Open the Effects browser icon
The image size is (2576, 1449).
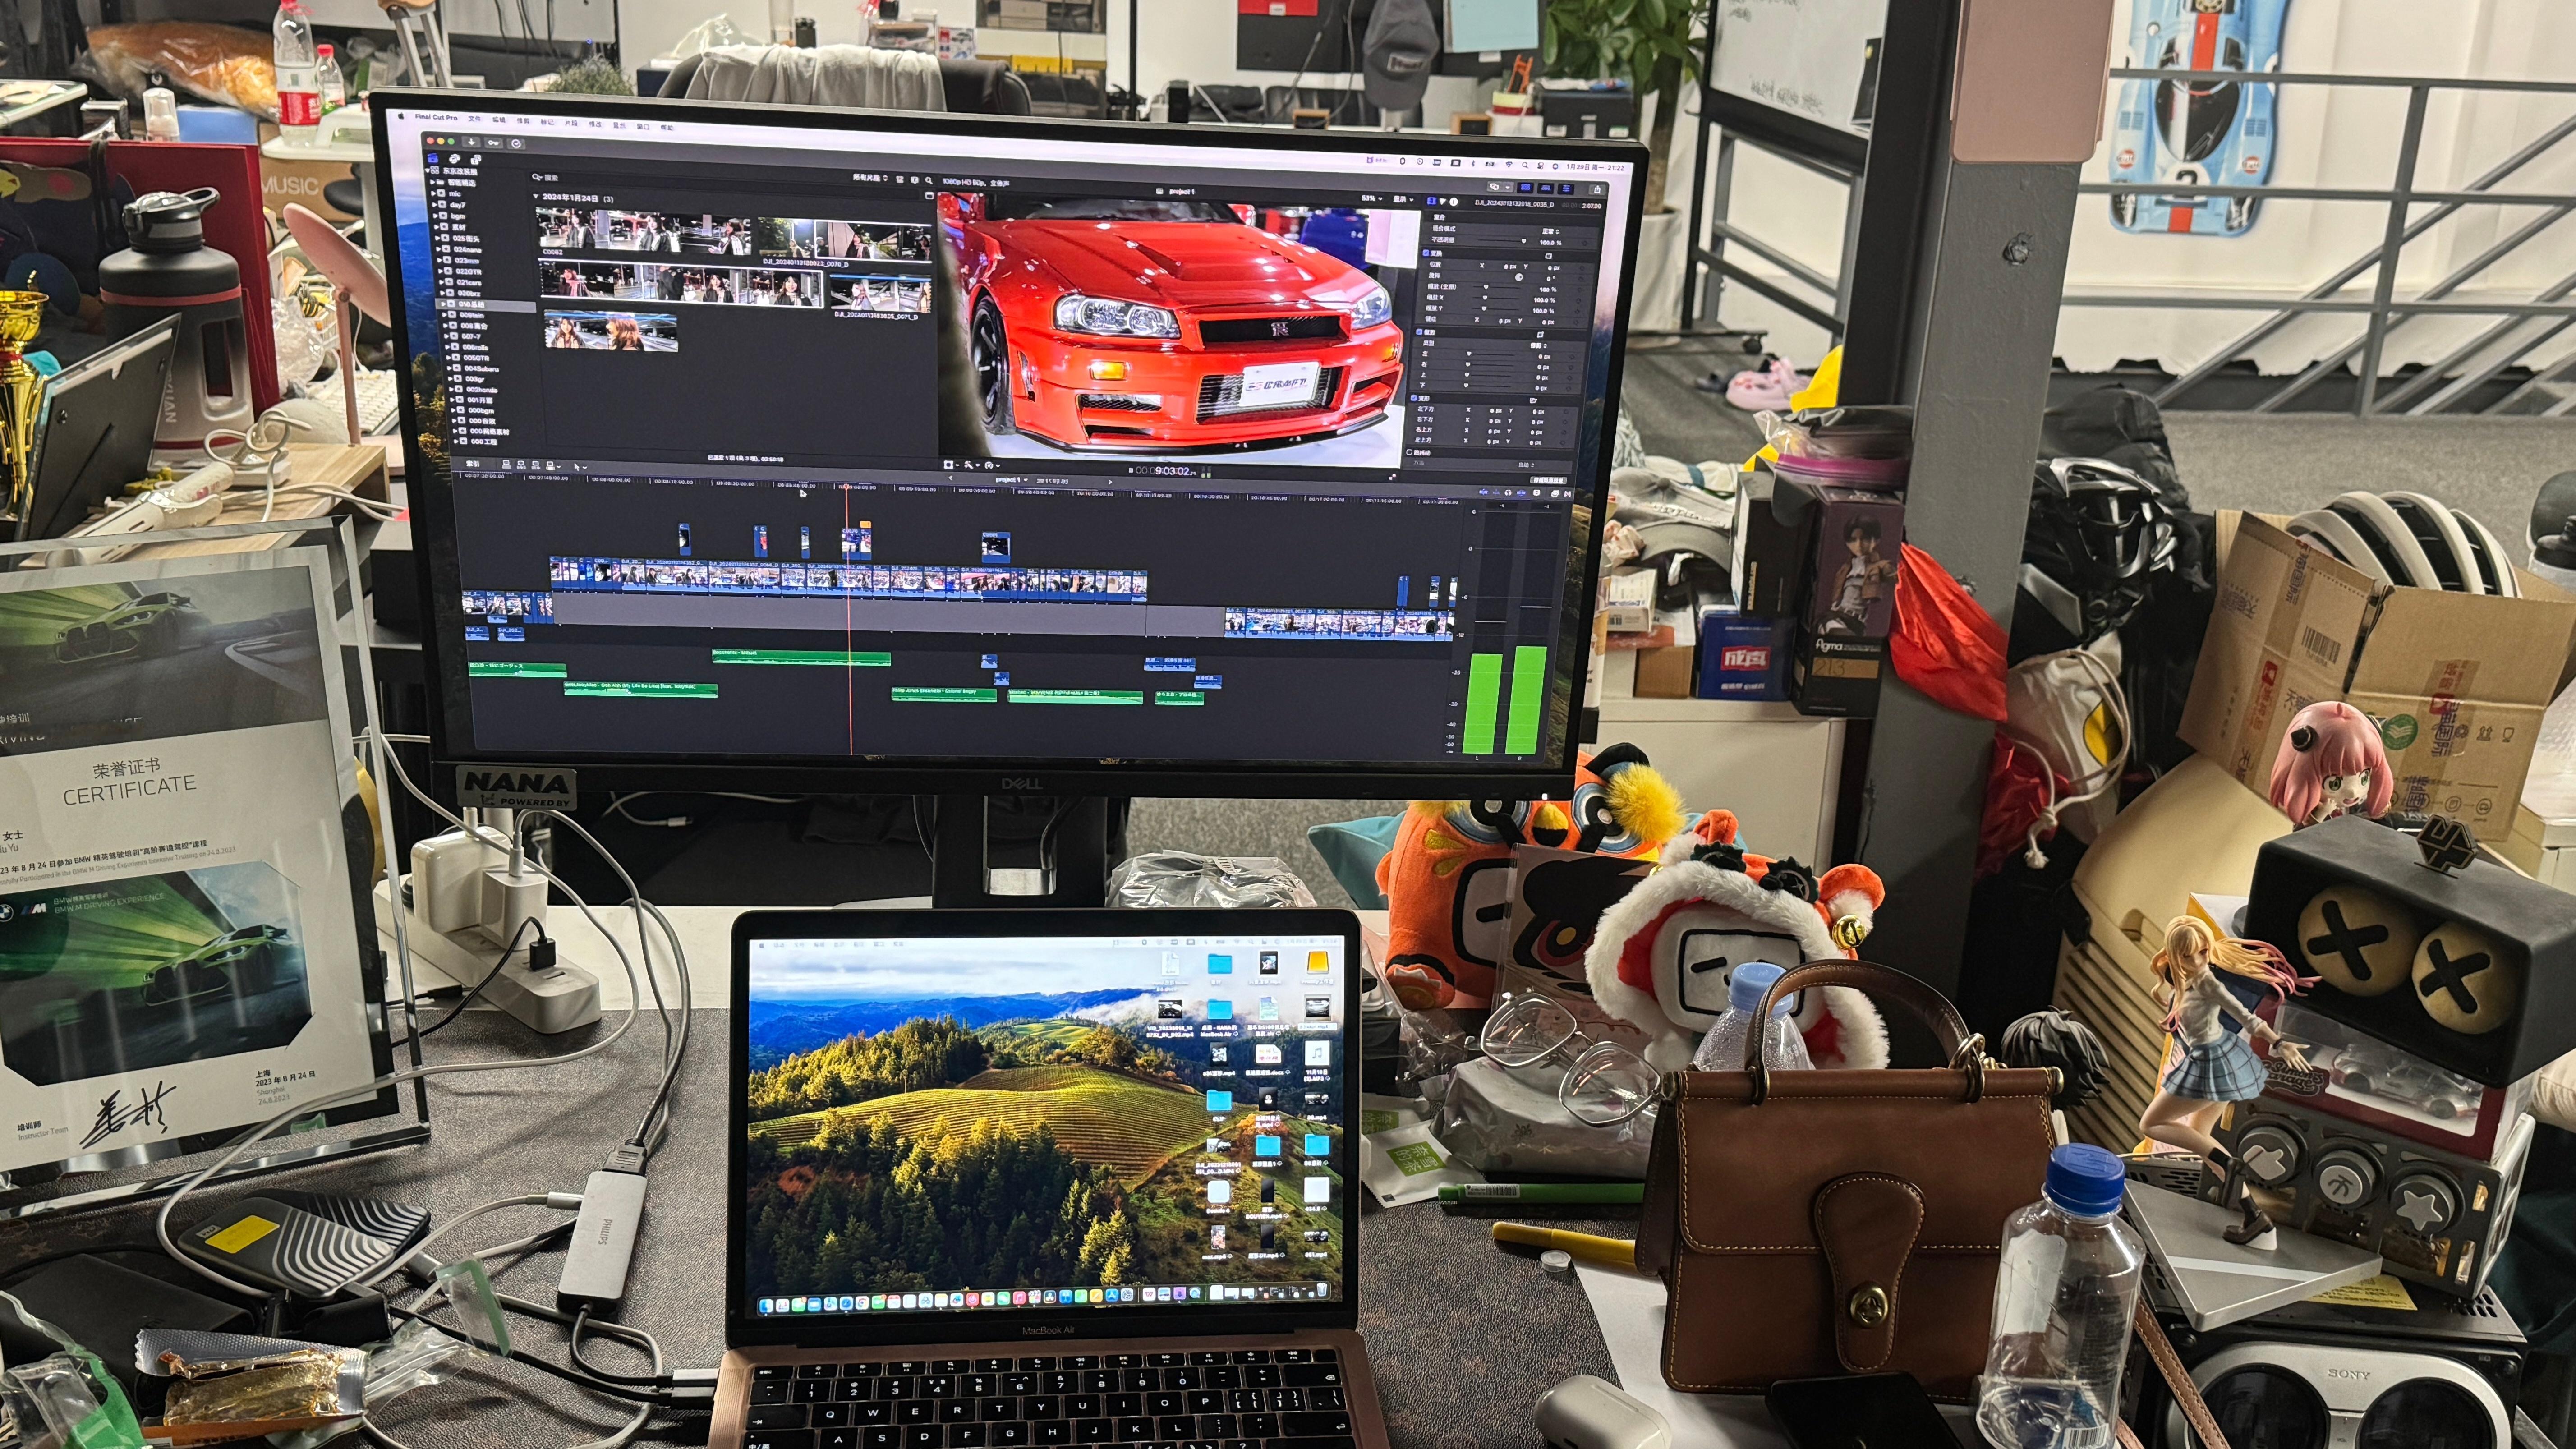tap(1555, 493)
